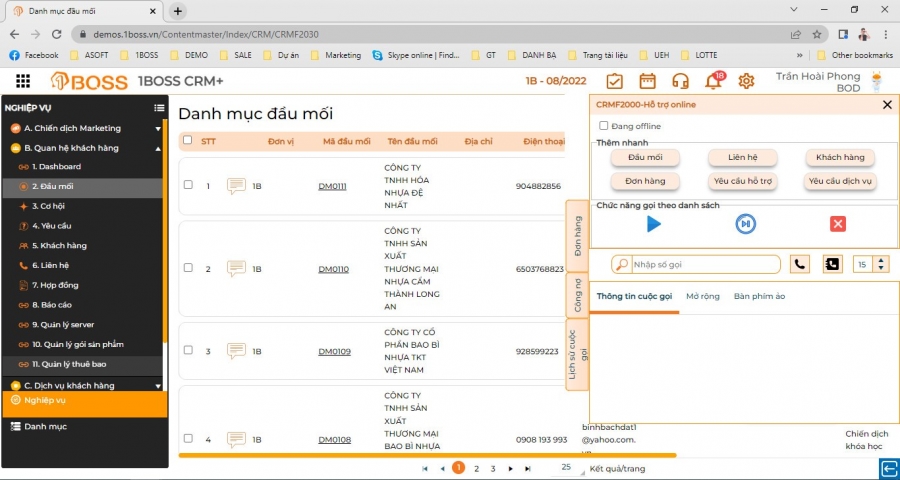
Task: Switch to Thông tin cuộc gọi tab
Action: 634,296
